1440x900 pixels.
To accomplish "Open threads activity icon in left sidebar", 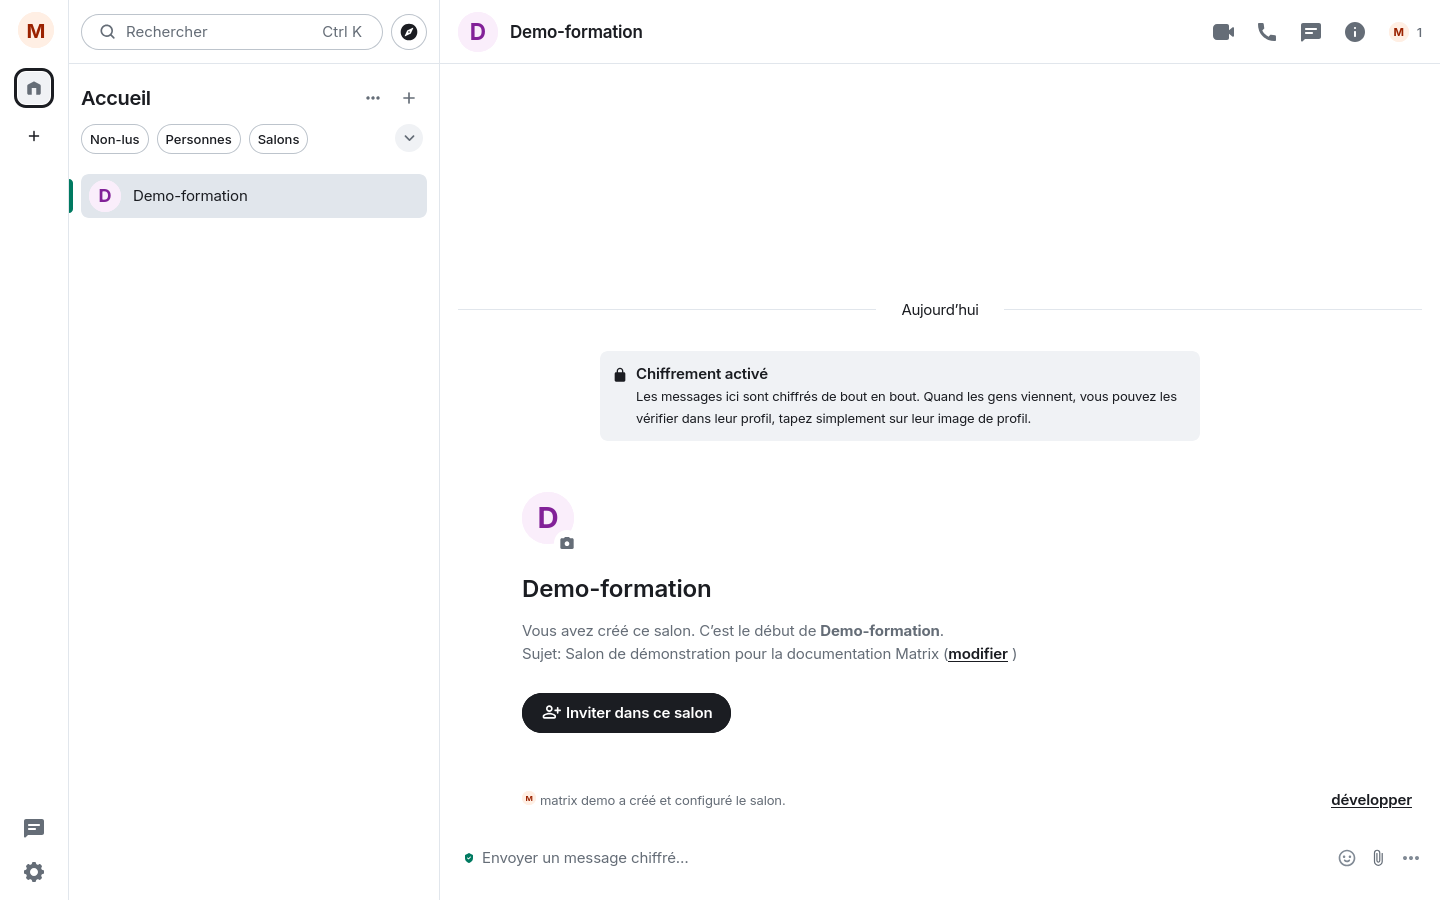I will (x=34, y=828).
